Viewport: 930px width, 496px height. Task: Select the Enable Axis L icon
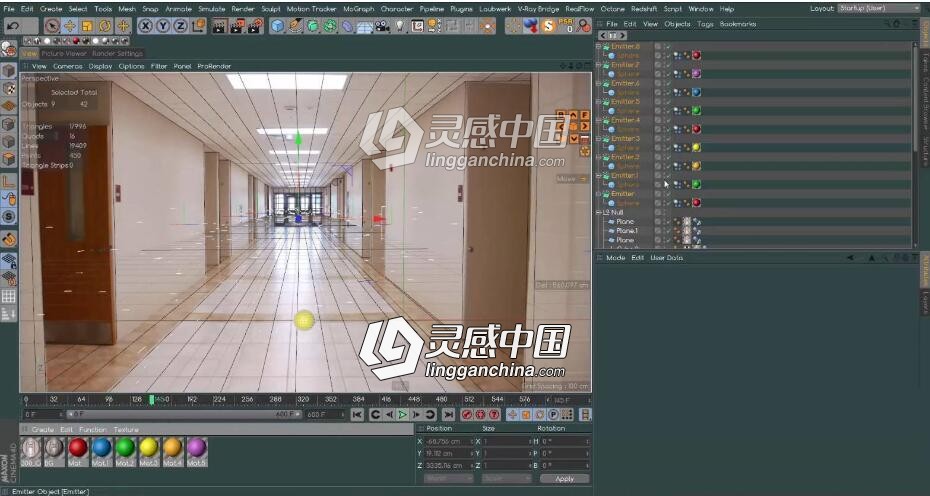(x=8, y=182)
